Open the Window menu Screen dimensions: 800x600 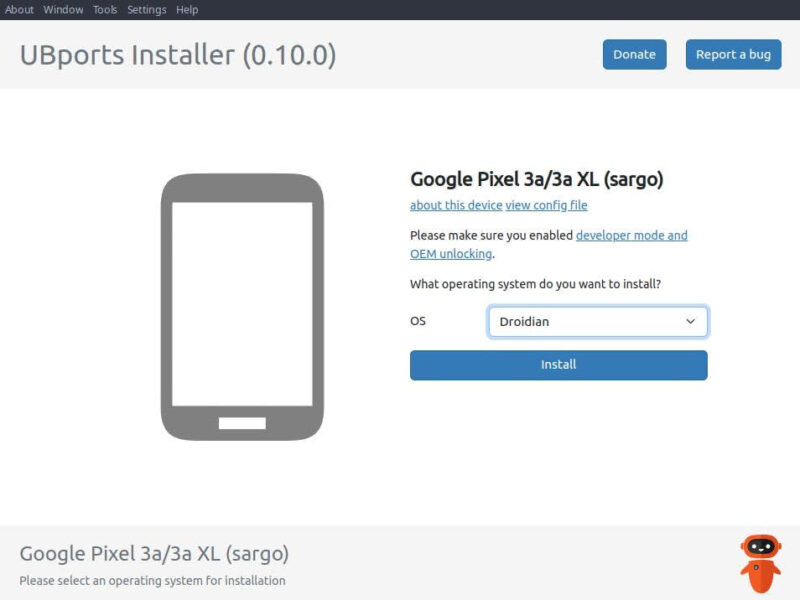coord(63,10)
